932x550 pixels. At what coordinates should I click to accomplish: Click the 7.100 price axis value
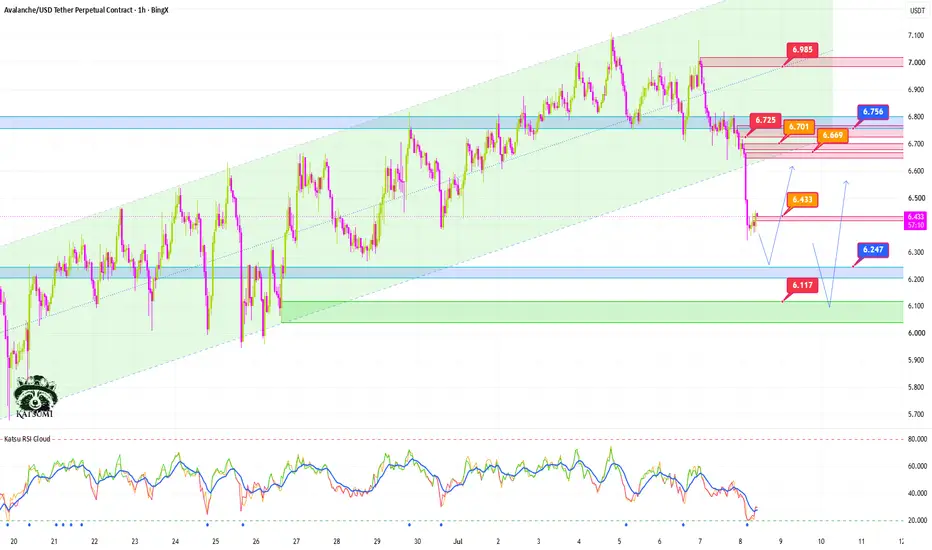coord(916,36)
